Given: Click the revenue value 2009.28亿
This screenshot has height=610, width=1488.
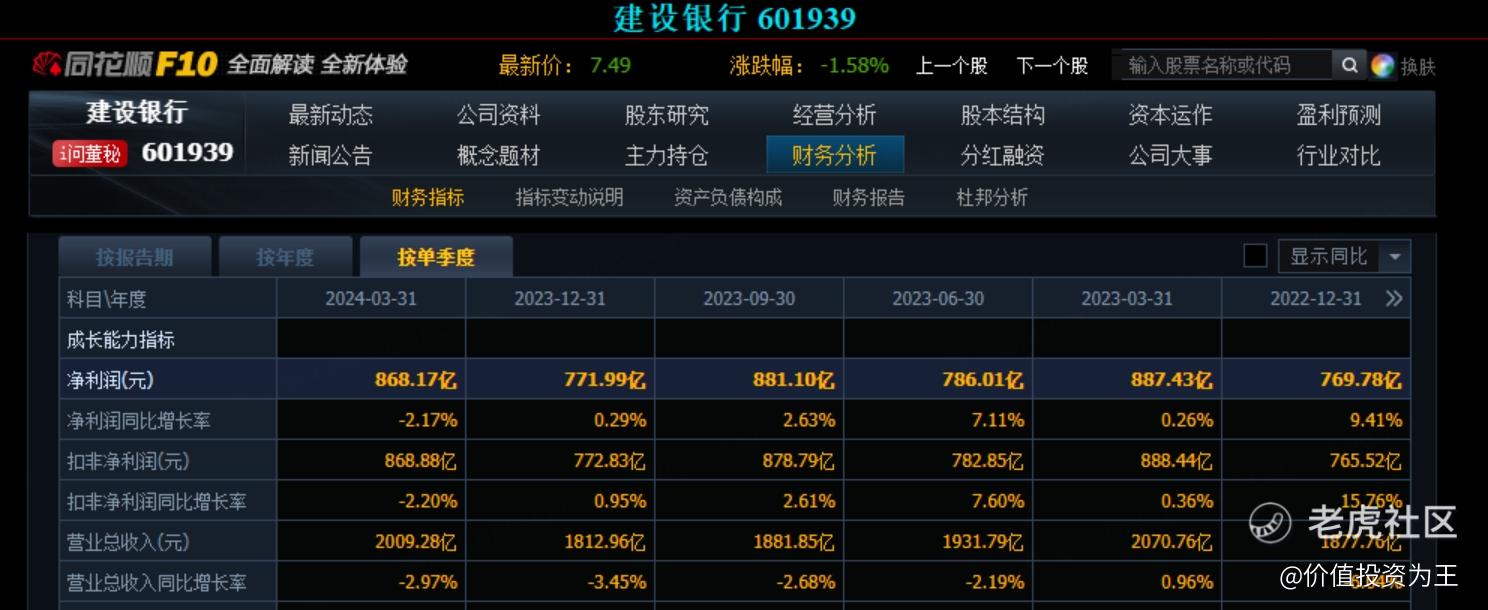Looking at the screenshot, I should [x=416, y=542].
